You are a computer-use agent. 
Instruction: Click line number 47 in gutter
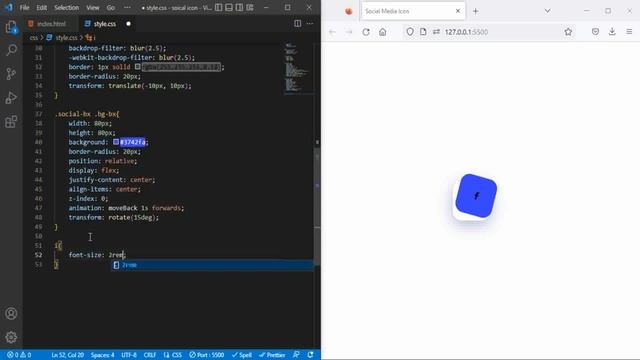(38, 208)
